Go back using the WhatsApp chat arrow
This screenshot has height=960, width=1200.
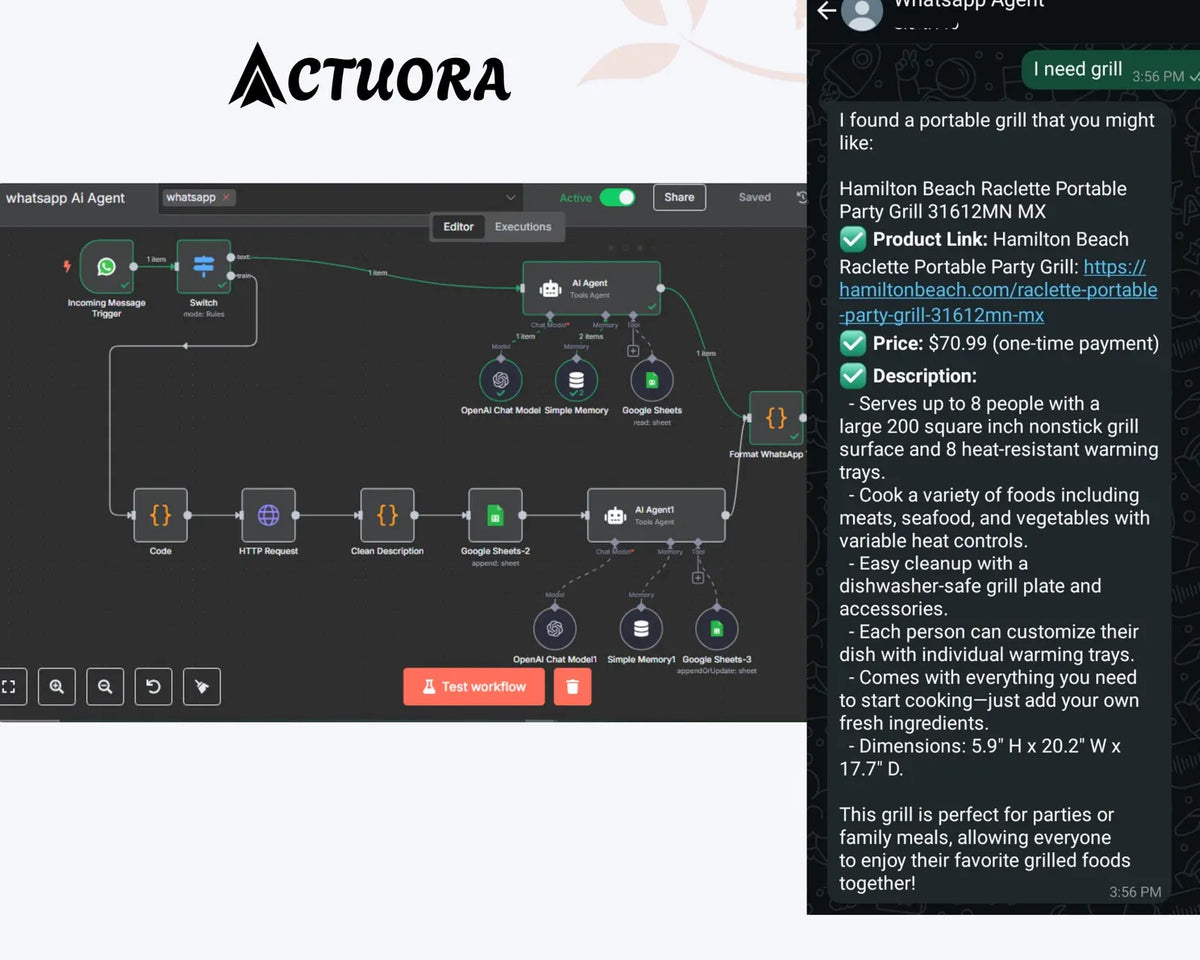coord(826,10)
